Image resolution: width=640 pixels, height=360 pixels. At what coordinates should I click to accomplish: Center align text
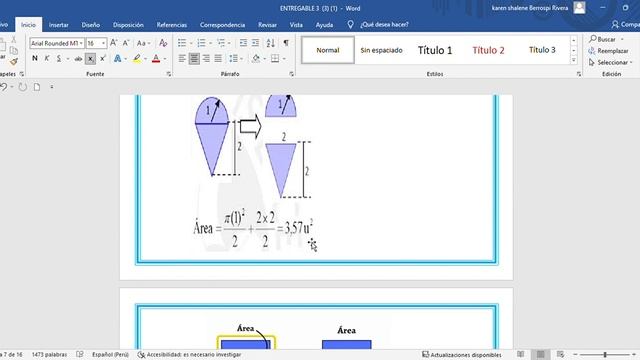click(x=194, y=59)
